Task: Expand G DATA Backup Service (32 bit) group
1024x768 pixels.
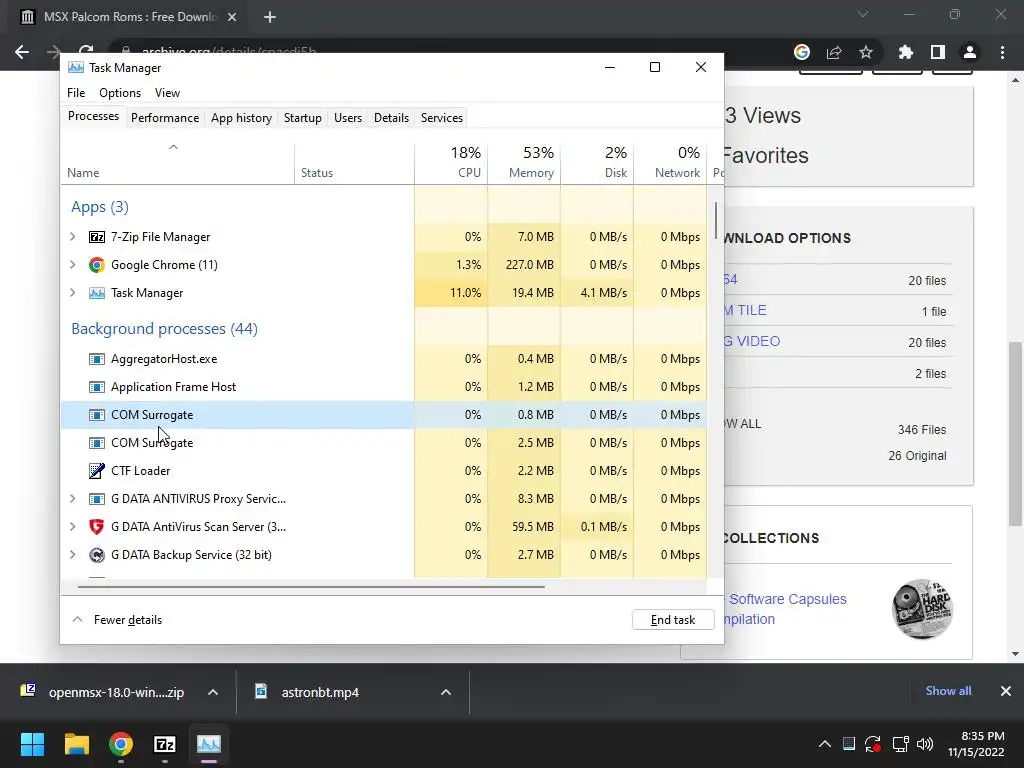Action: [x=72, y=555]
